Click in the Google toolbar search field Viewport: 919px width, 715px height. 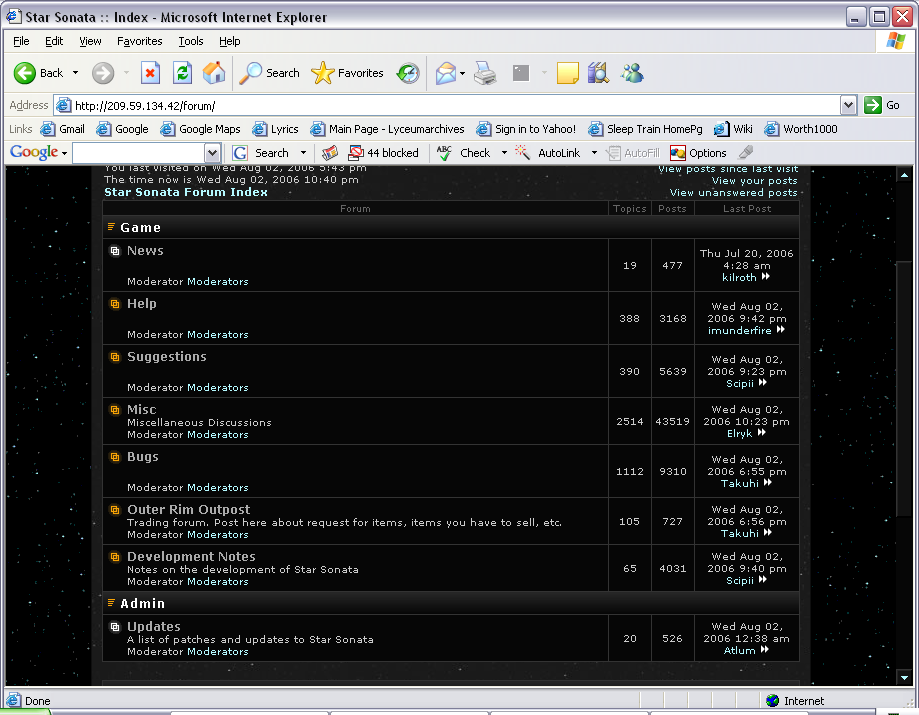coord(138,153)
